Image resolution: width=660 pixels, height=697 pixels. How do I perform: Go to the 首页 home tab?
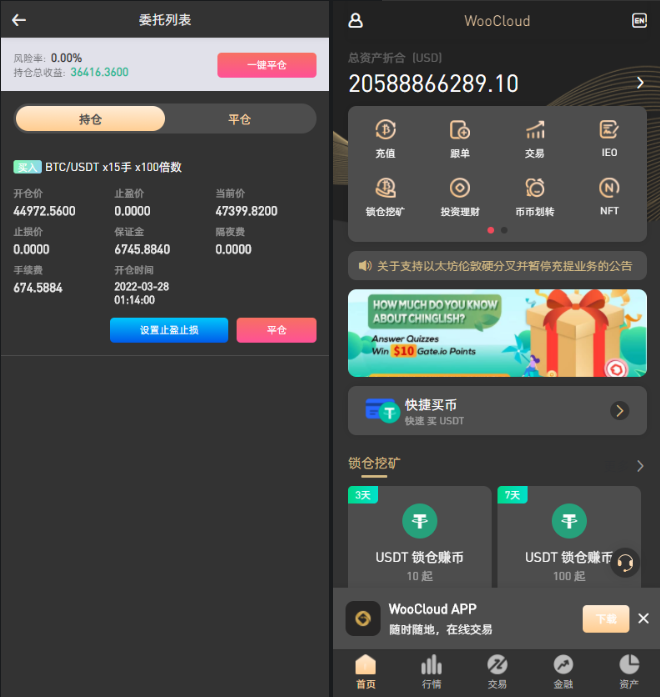tap(366, 672)
